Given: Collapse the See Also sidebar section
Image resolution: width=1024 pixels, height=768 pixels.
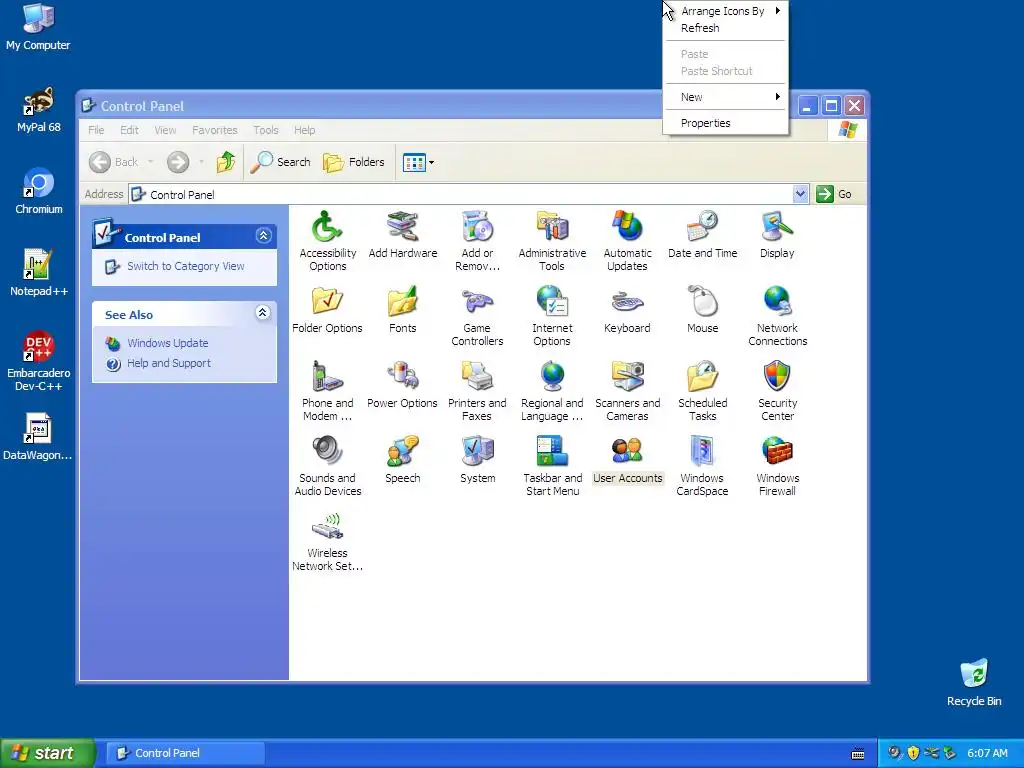Looking at the screenshot, I should 263,313.
